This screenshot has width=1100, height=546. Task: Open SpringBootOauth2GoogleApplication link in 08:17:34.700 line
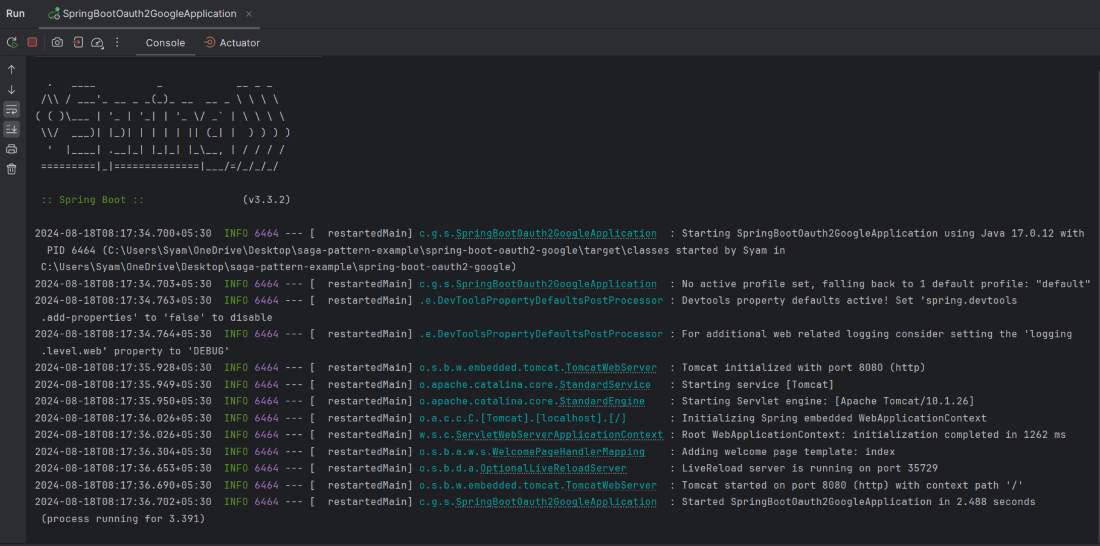tap(556, 233)
